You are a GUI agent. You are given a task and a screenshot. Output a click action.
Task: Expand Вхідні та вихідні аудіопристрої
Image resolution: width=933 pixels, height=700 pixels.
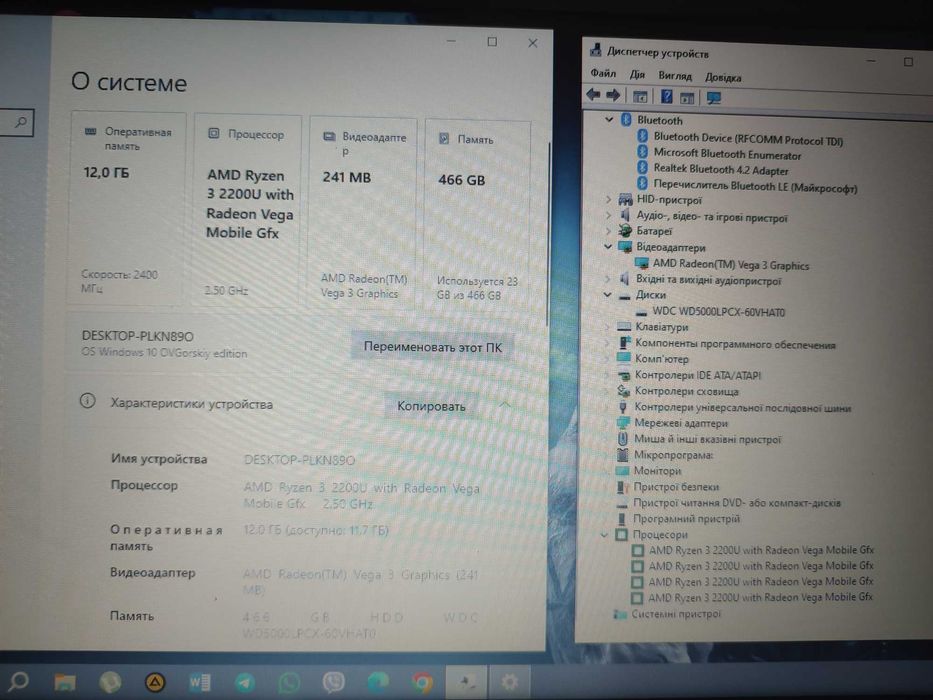pos(608,279)
